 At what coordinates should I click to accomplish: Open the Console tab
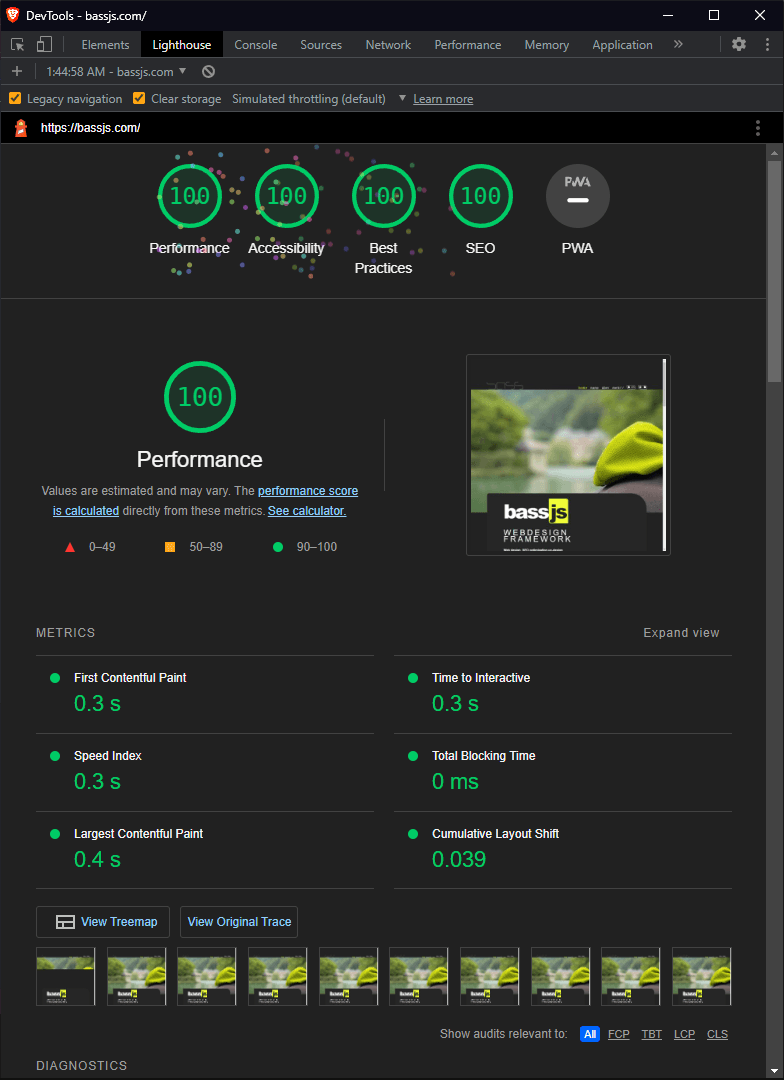[255, 45]
